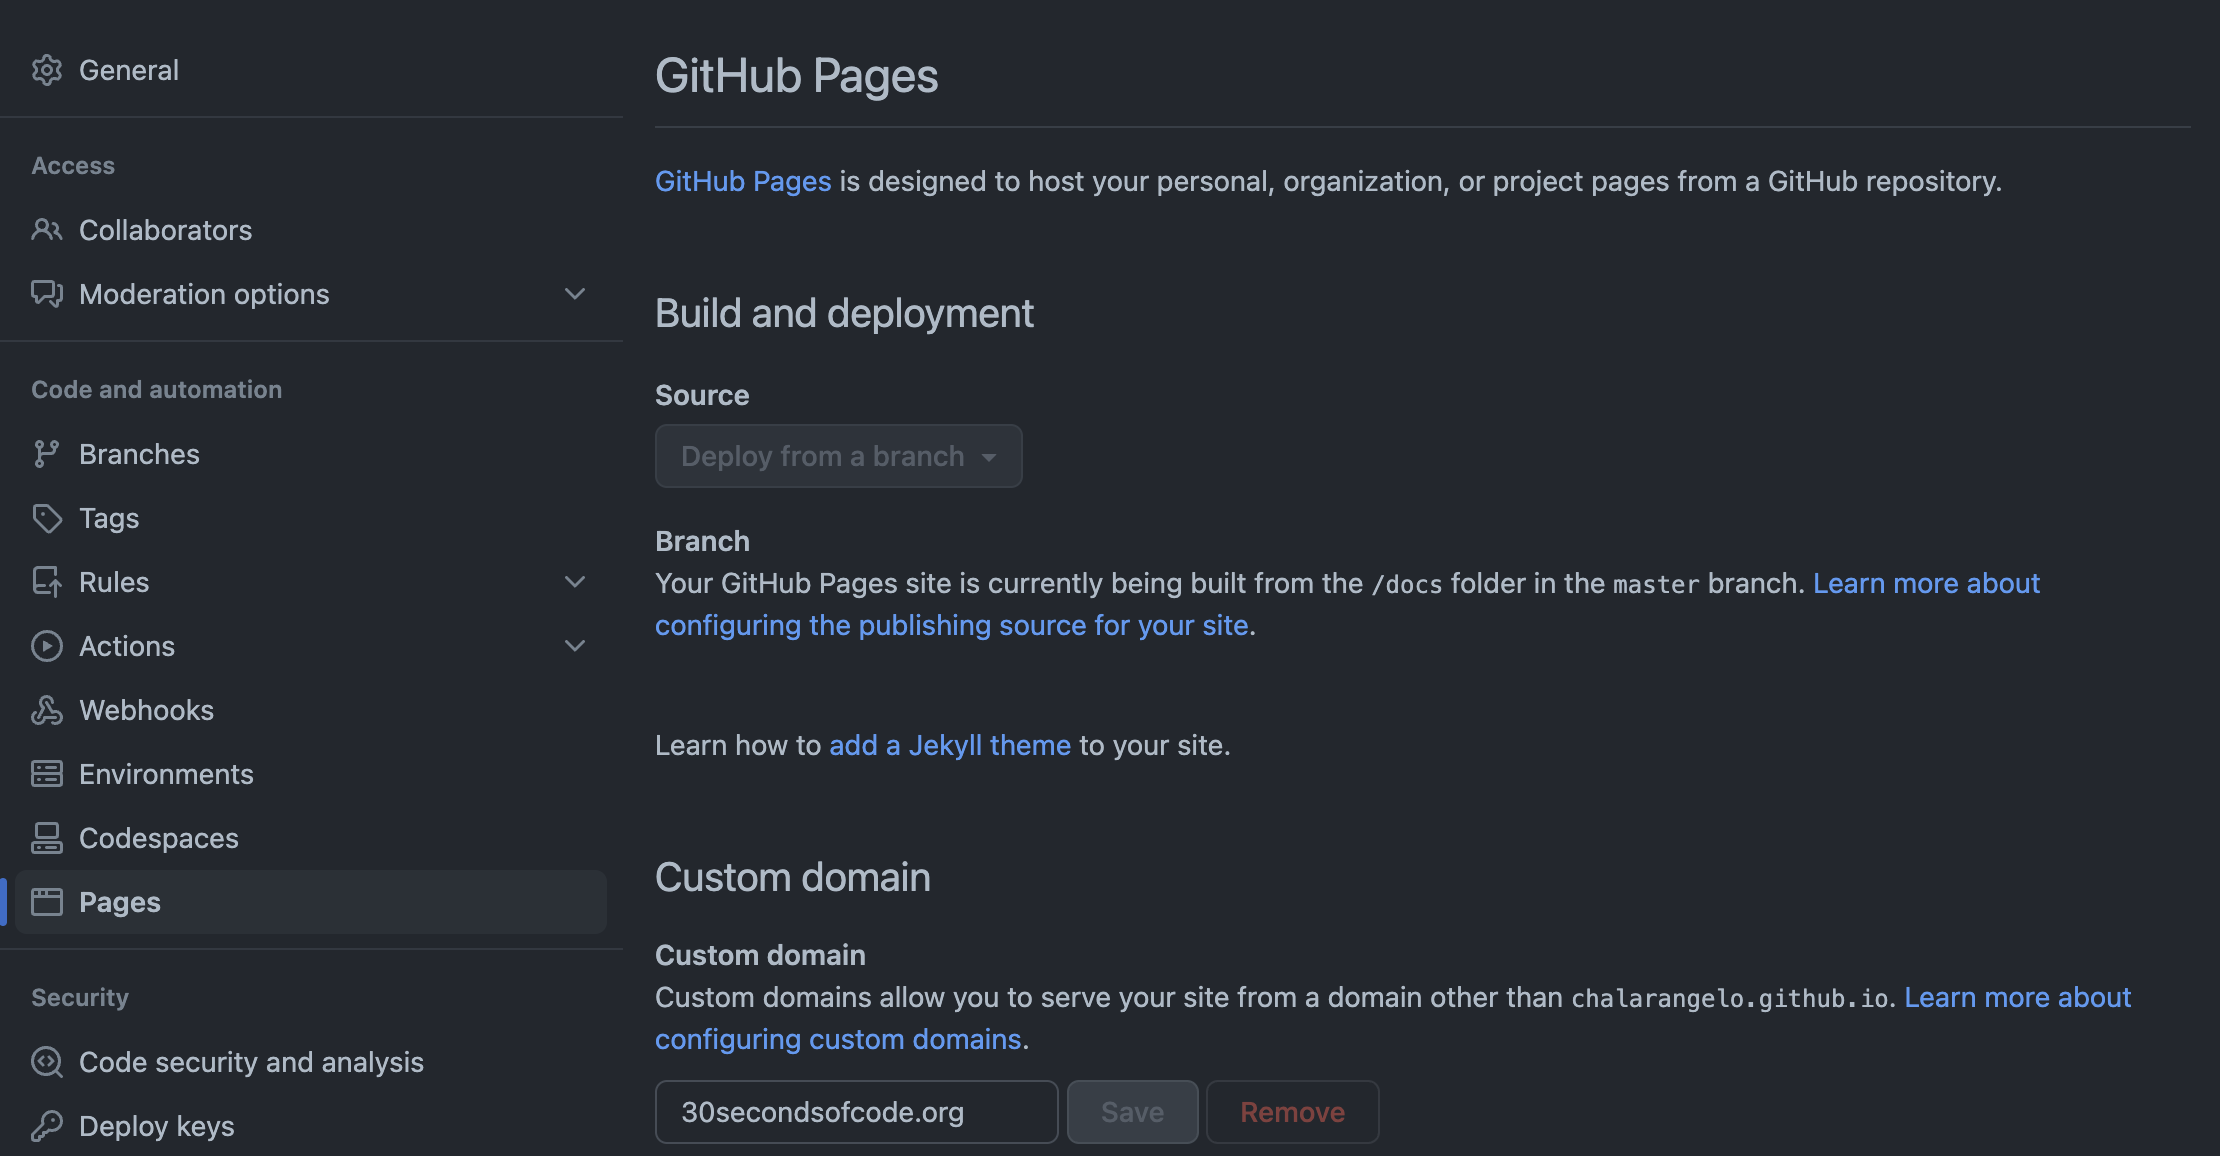Image resolution: width=2220 pixels, height=1156 pixels.
Task: Click the custom domain input field
Action: (x=855, y=1111)
